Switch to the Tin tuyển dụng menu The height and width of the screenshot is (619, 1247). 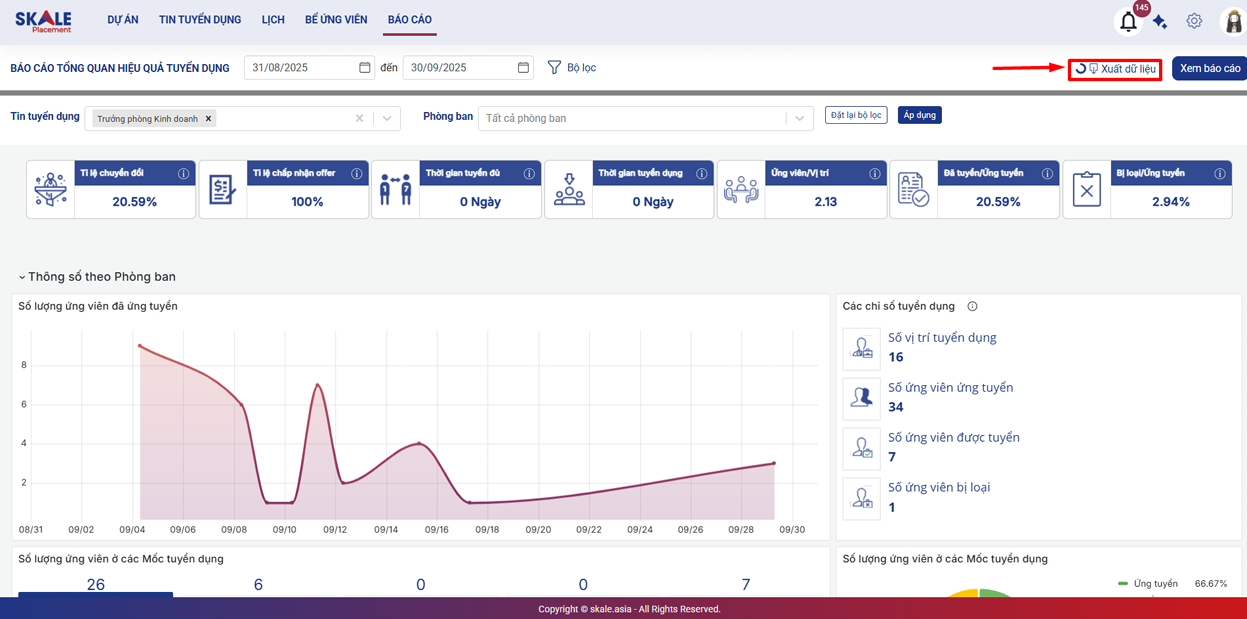[x=200, y=20]
